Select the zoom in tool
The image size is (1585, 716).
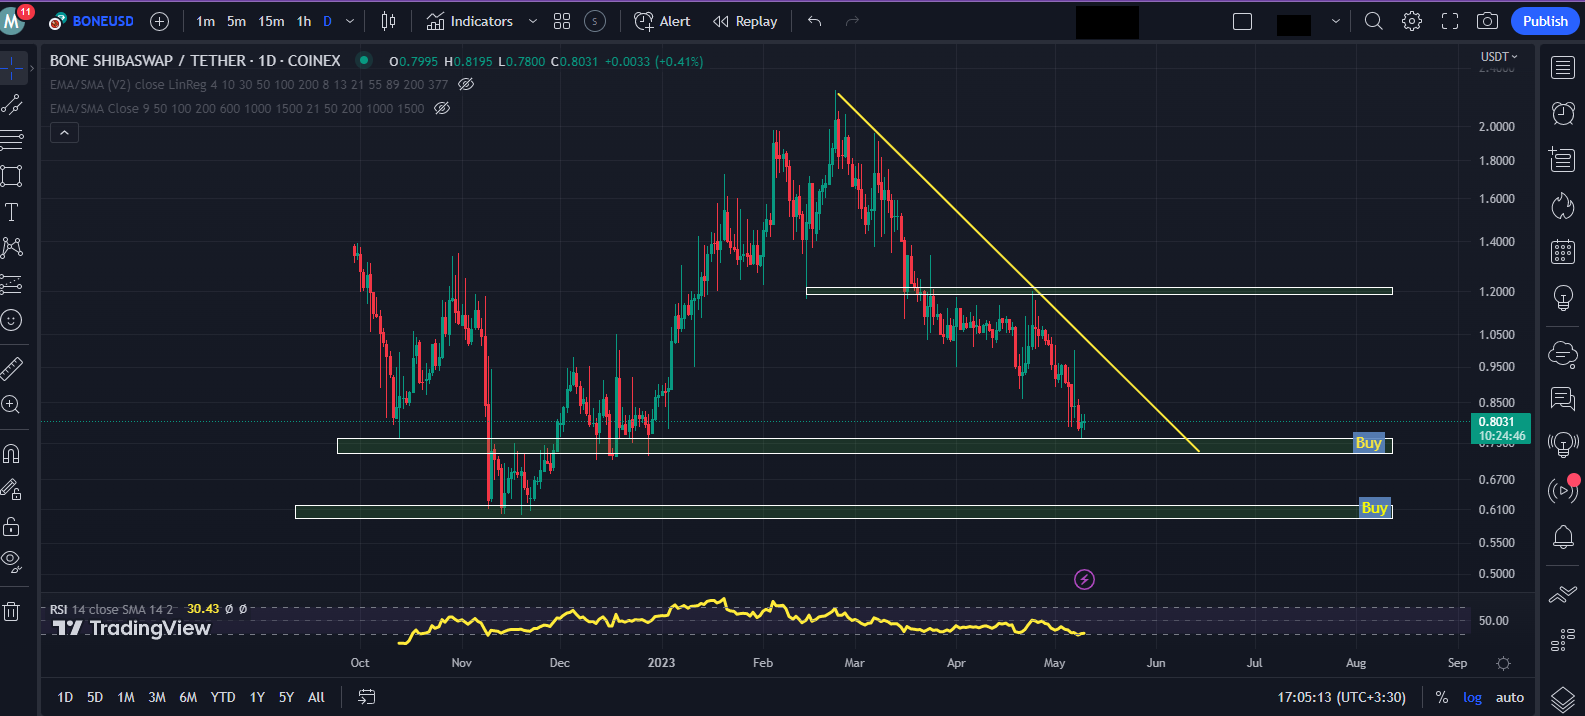coord(12,405)
